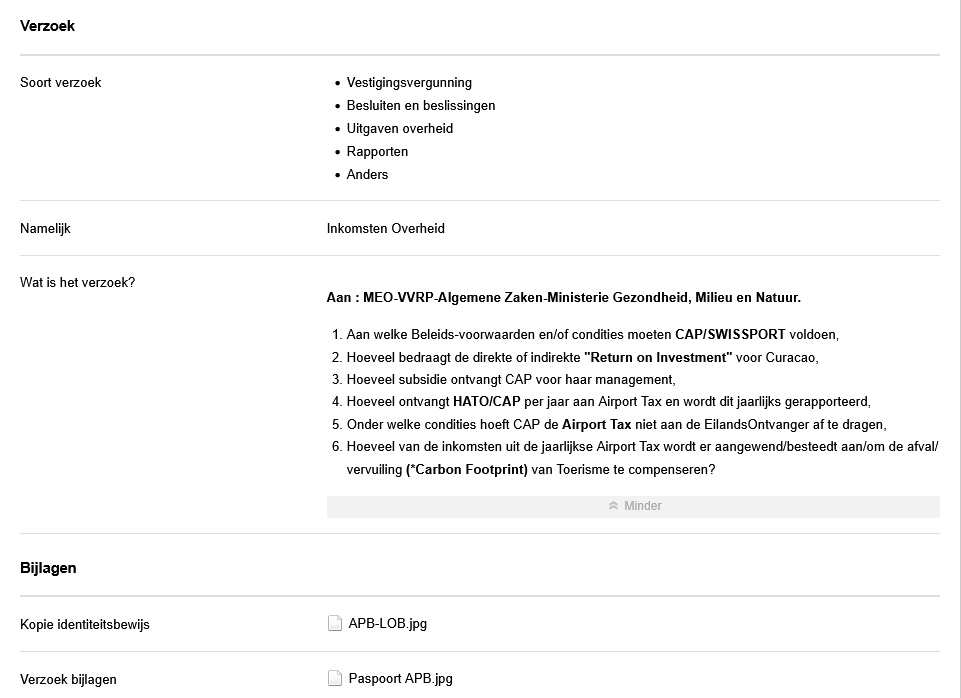Click the Verzoek bijlagen label
The image size is (961, 698).
68,680
